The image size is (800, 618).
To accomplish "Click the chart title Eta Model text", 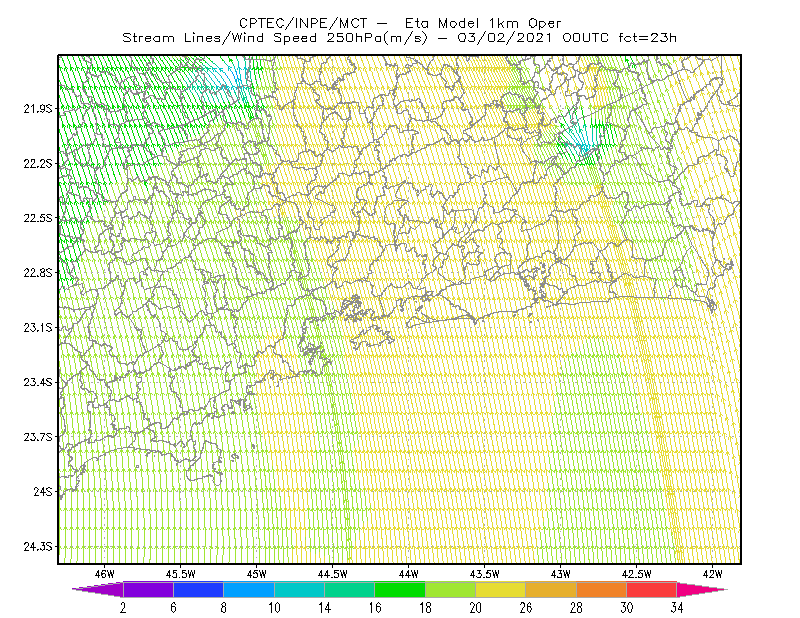I will tap(442, 23).
